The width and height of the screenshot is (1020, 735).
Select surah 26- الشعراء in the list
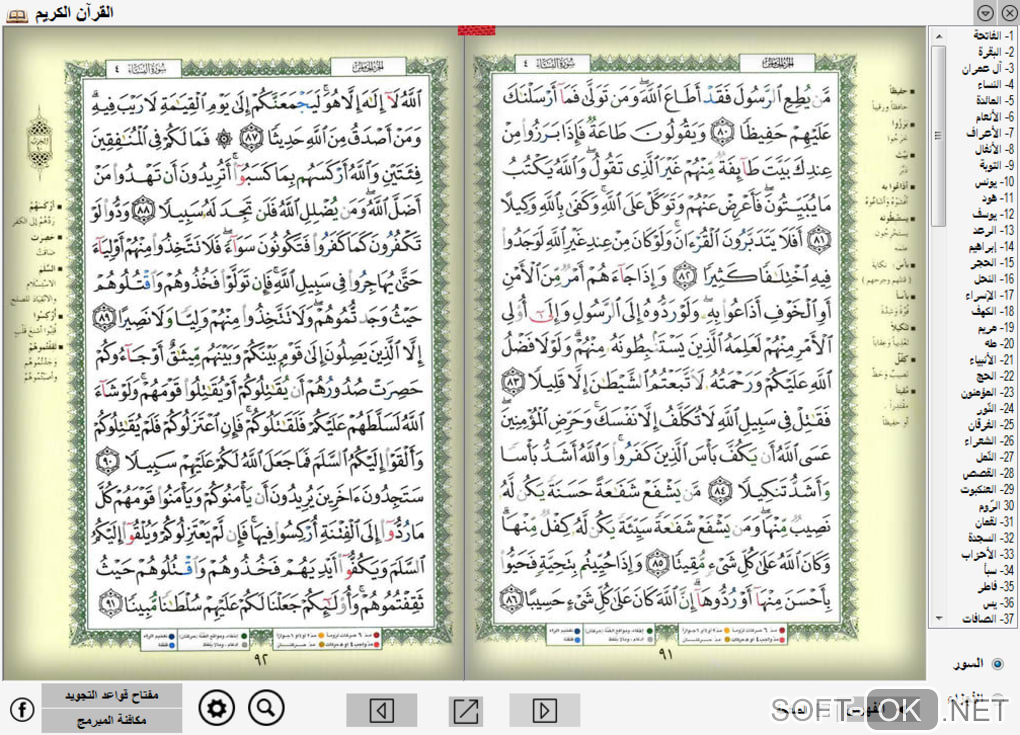pos(989,441)
